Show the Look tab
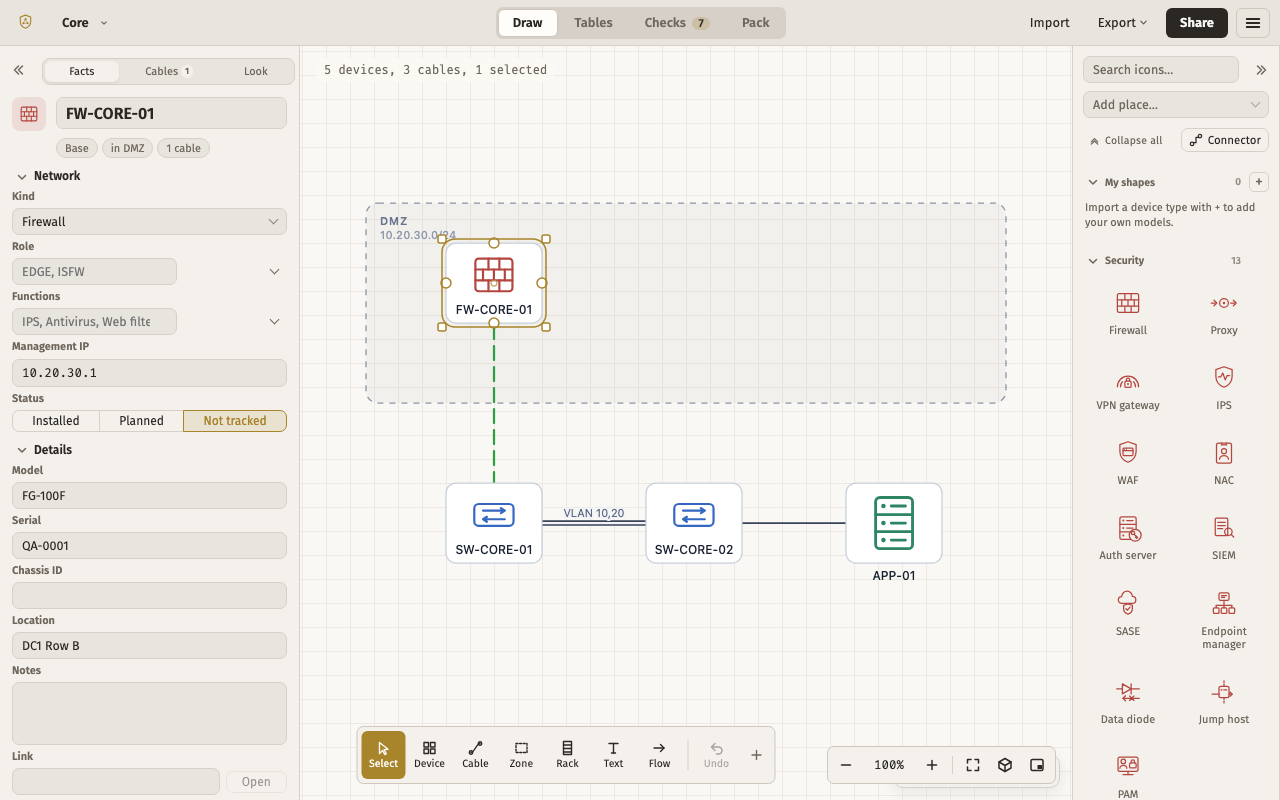 click(256, 71)
